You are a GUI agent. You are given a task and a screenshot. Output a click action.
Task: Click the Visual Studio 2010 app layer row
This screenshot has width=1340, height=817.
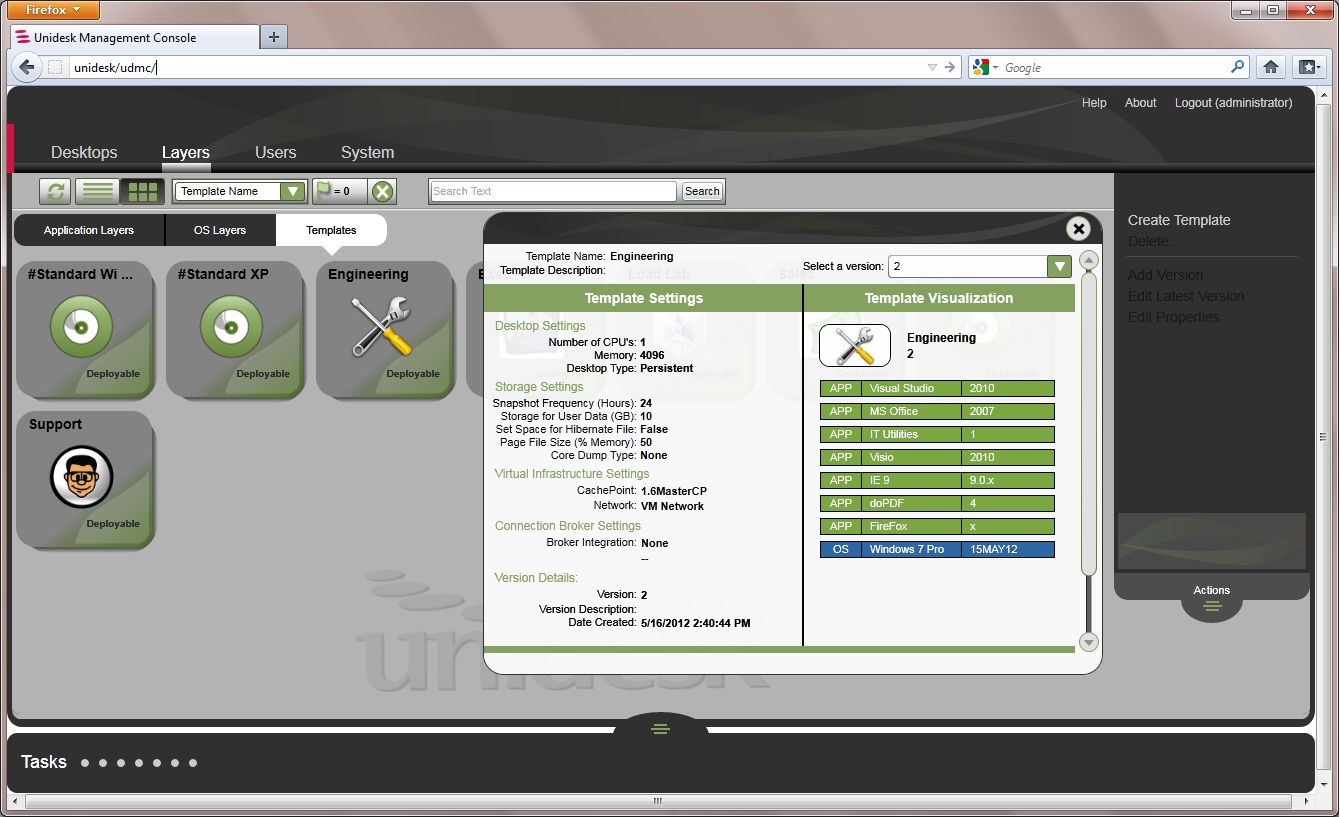(x=937, y=388)
